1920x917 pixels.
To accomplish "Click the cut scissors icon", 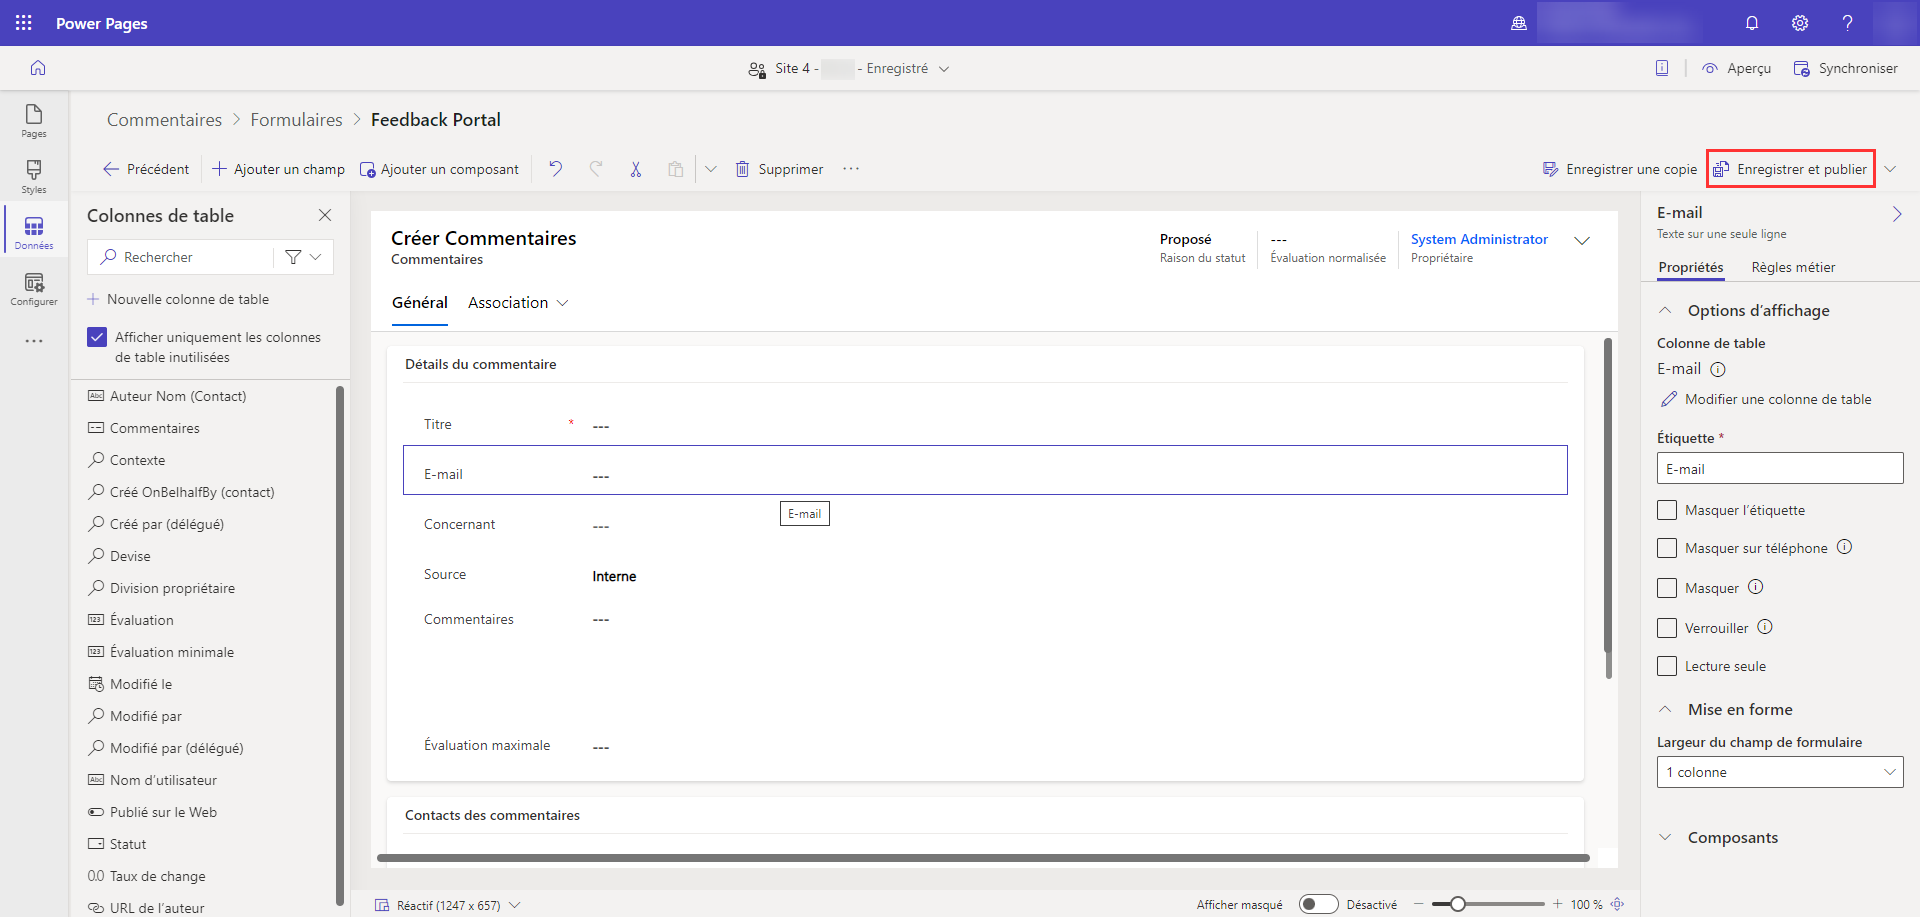I will [635, 169].
